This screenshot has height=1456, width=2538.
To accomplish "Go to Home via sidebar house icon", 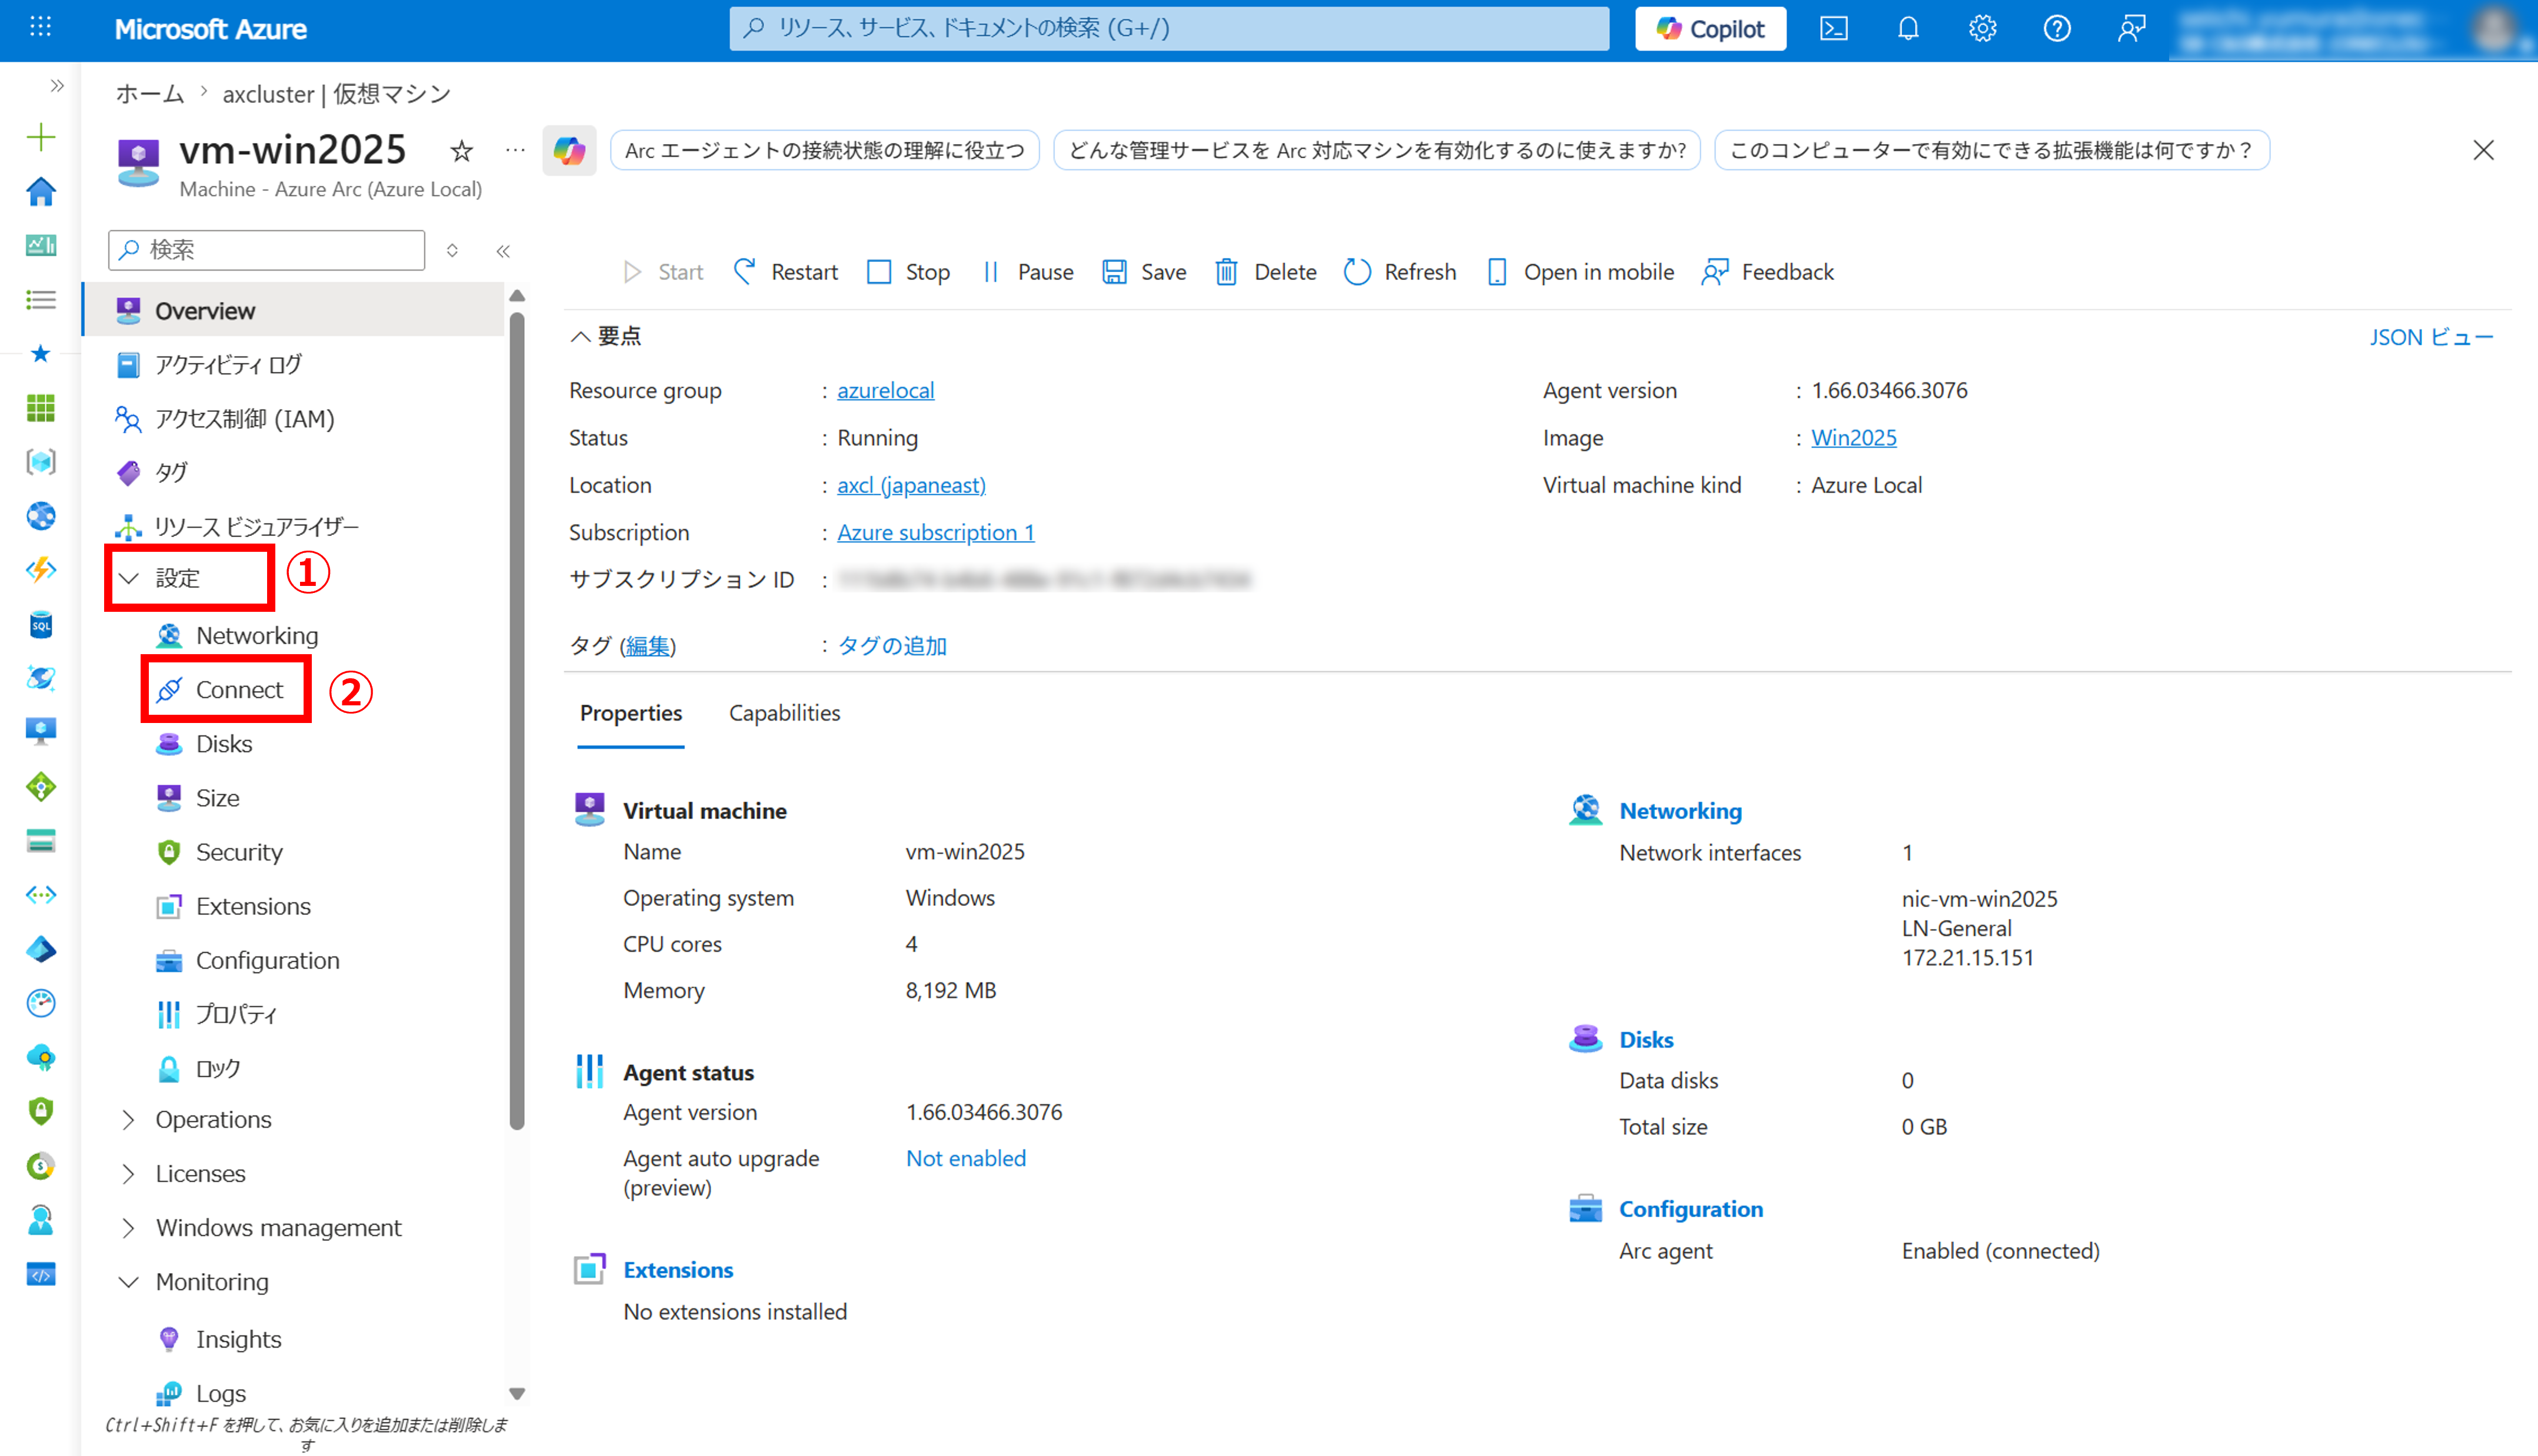I will coord(41,191).
